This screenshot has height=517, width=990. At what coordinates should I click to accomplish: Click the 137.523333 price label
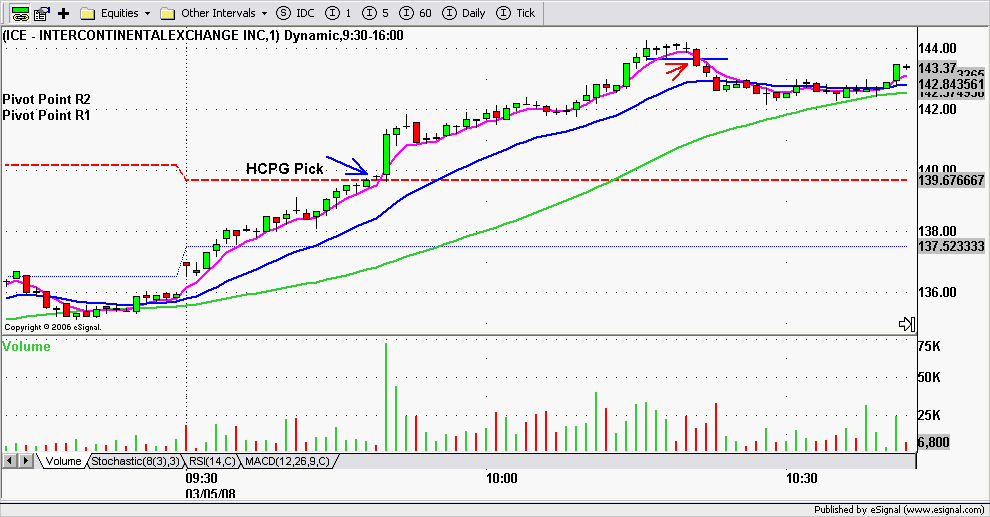[x=951, y=246]
